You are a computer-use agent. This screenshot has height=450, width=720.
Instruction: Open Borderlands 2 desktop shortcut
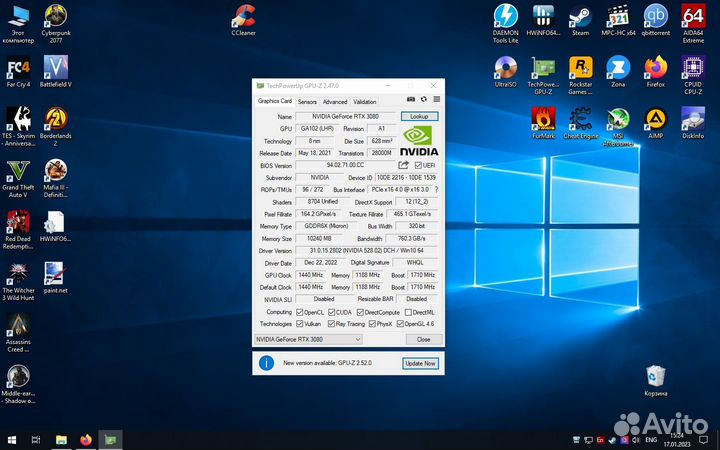click(56, 127)
